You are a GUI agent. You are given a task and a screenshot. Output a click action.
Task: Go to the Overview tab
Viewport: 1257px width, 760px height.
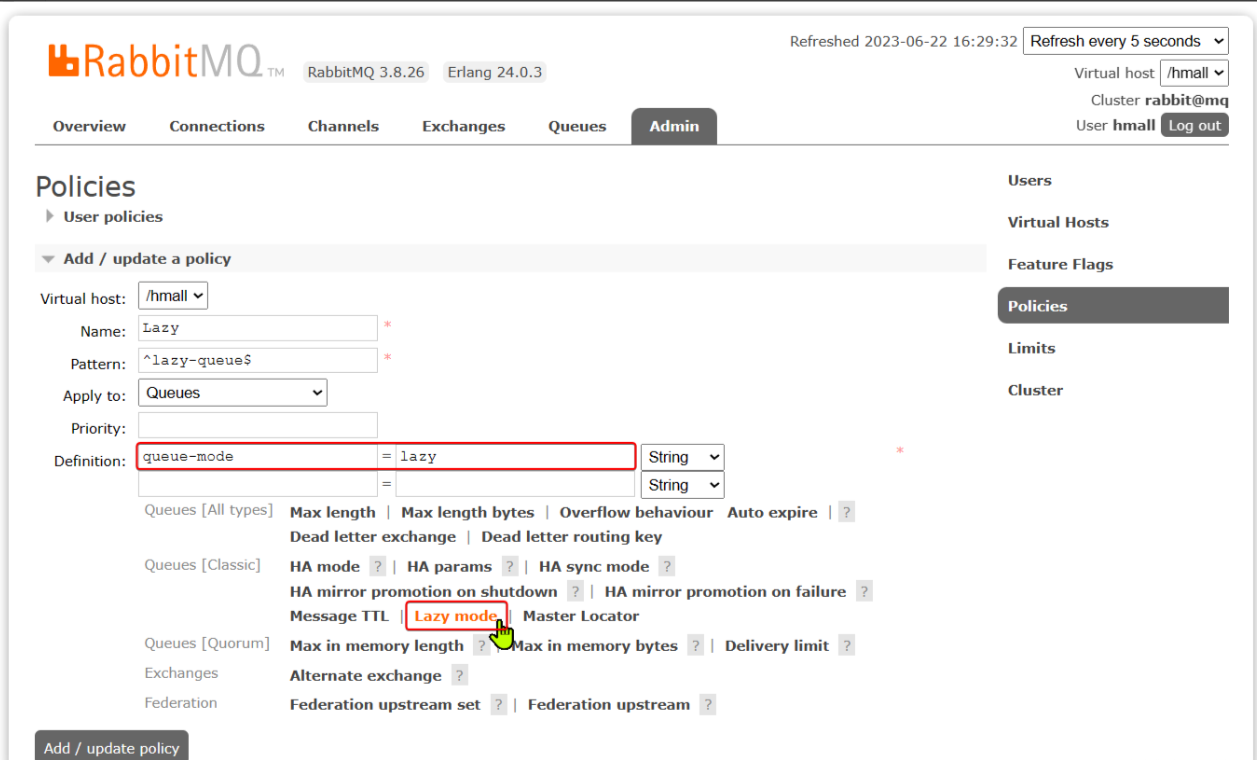click(x=89, y=126)
